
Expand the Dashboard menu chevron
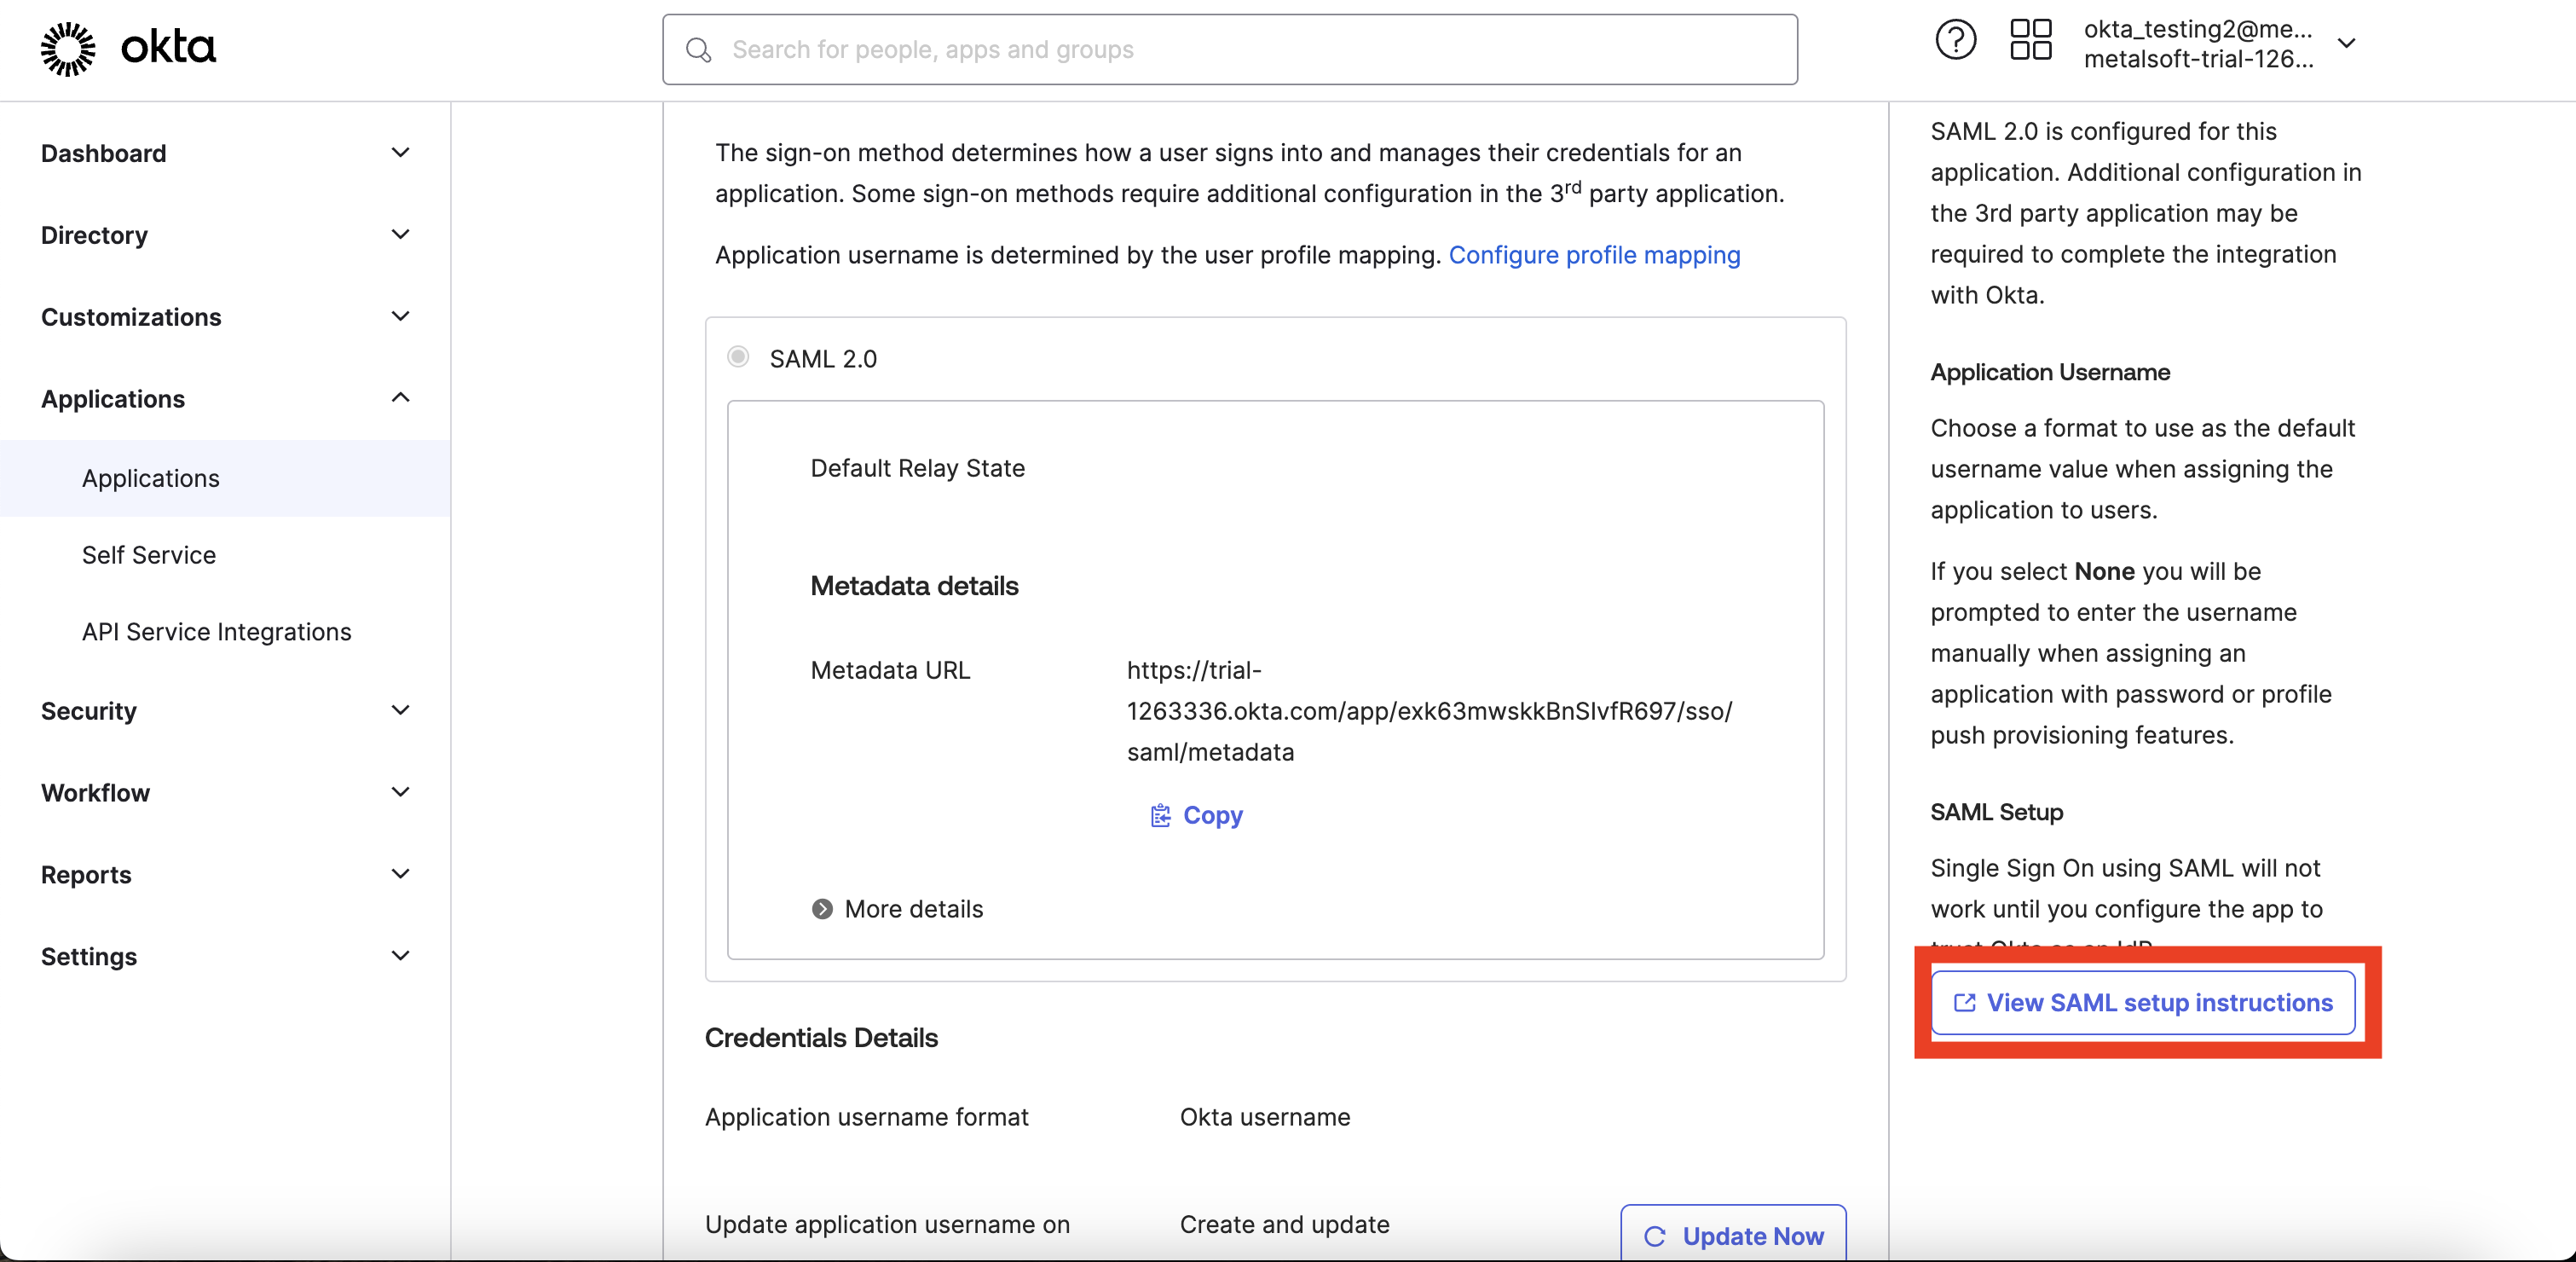tap(400, 153)
